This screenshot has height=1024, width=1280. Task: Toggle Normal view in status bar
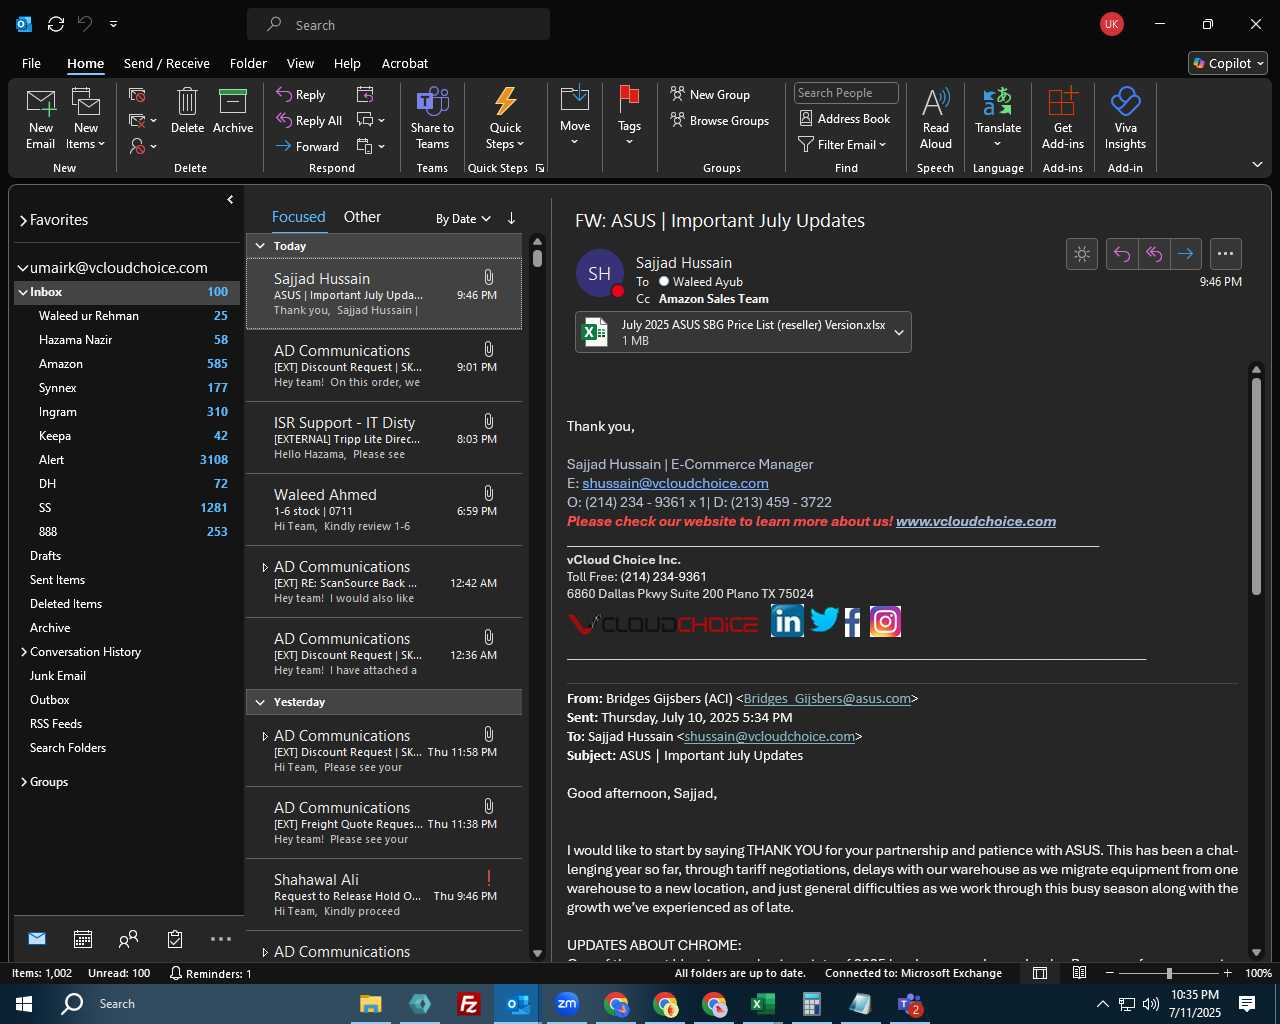1040,973
